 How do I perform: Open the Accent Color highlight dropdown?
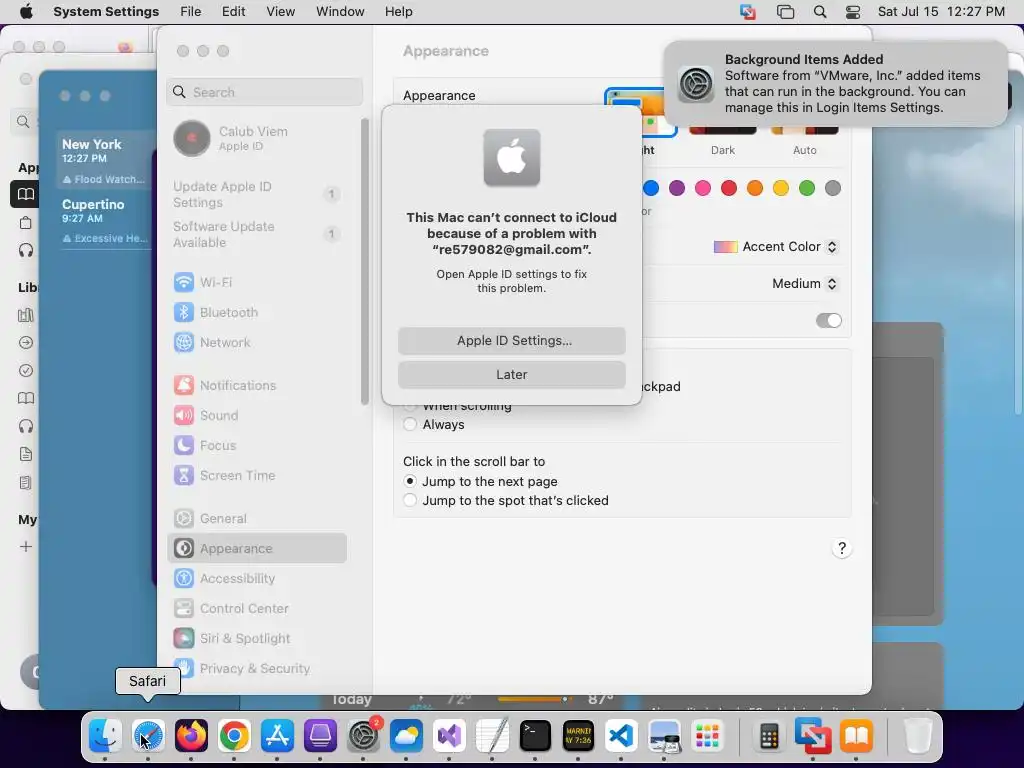pos(776,247)
